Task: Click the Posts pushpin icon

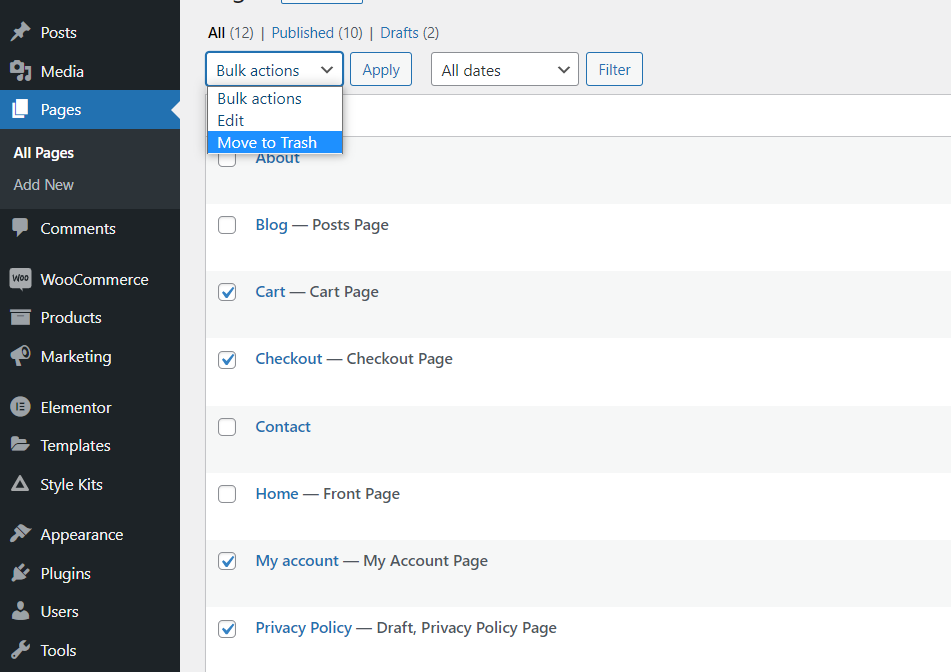Action: pyautogui.click(x=21, y=32)
